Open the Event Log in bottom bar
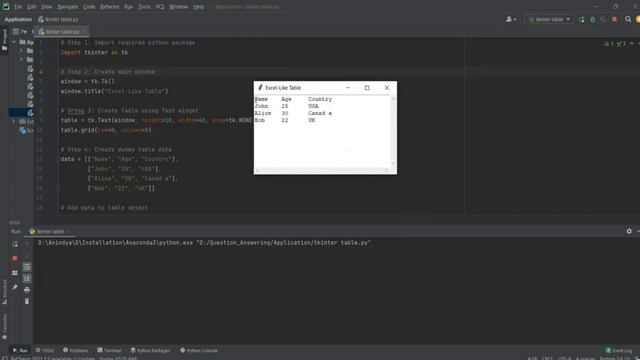 (619, 350)
